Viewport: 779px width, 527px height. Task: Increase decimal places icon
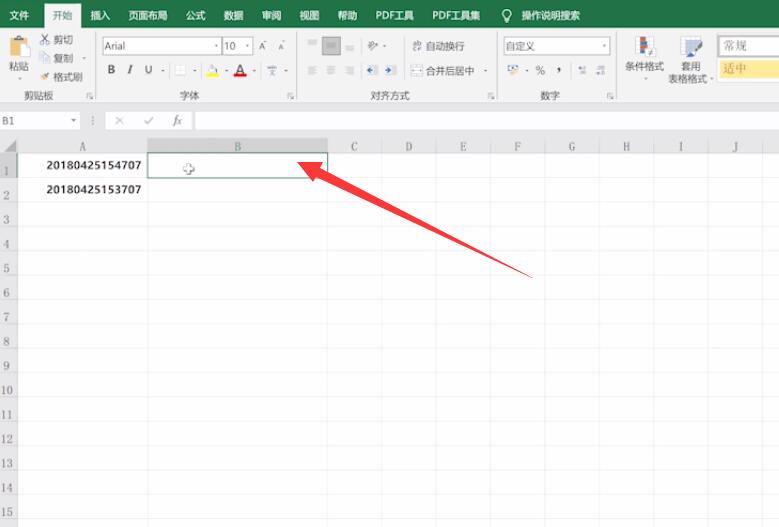[582, 71]
